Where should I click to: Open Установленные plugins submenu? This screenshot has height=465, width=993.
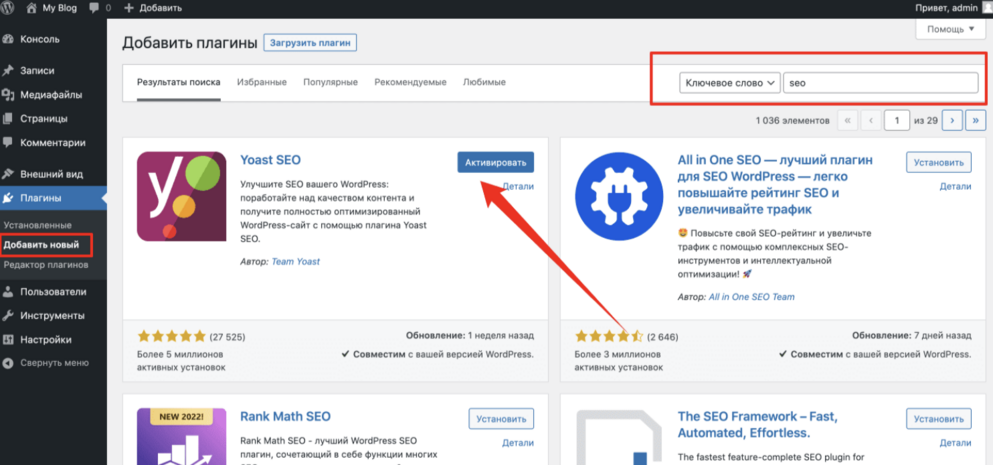click(x=37, y=226)
